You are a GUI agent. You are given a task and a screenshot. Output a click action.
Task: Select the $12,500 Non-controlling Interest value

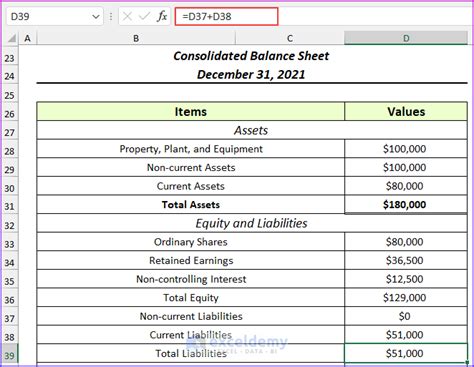(406, 279)
